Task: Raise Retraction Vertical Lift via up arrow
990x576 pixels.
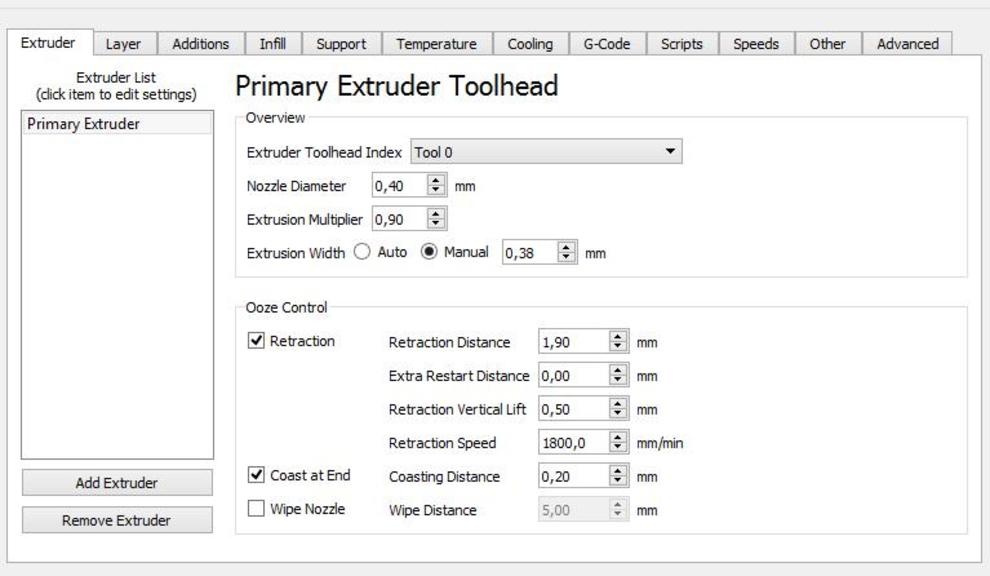Action: [x=618, y=404]
